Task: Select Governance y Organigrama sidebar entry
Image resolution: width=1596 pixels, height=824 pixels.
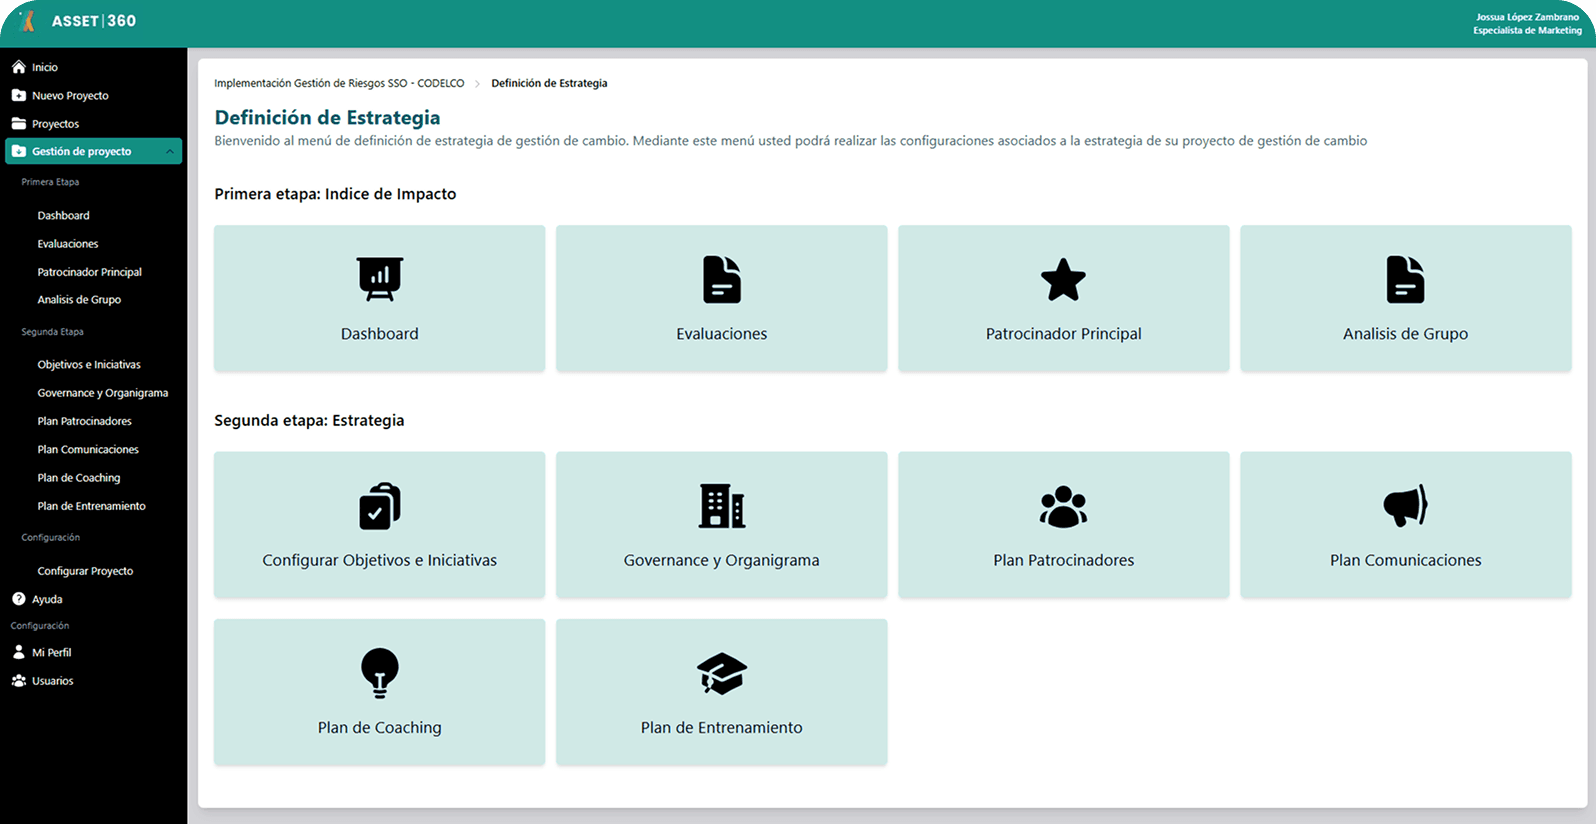Action: (x=103, y=393)
